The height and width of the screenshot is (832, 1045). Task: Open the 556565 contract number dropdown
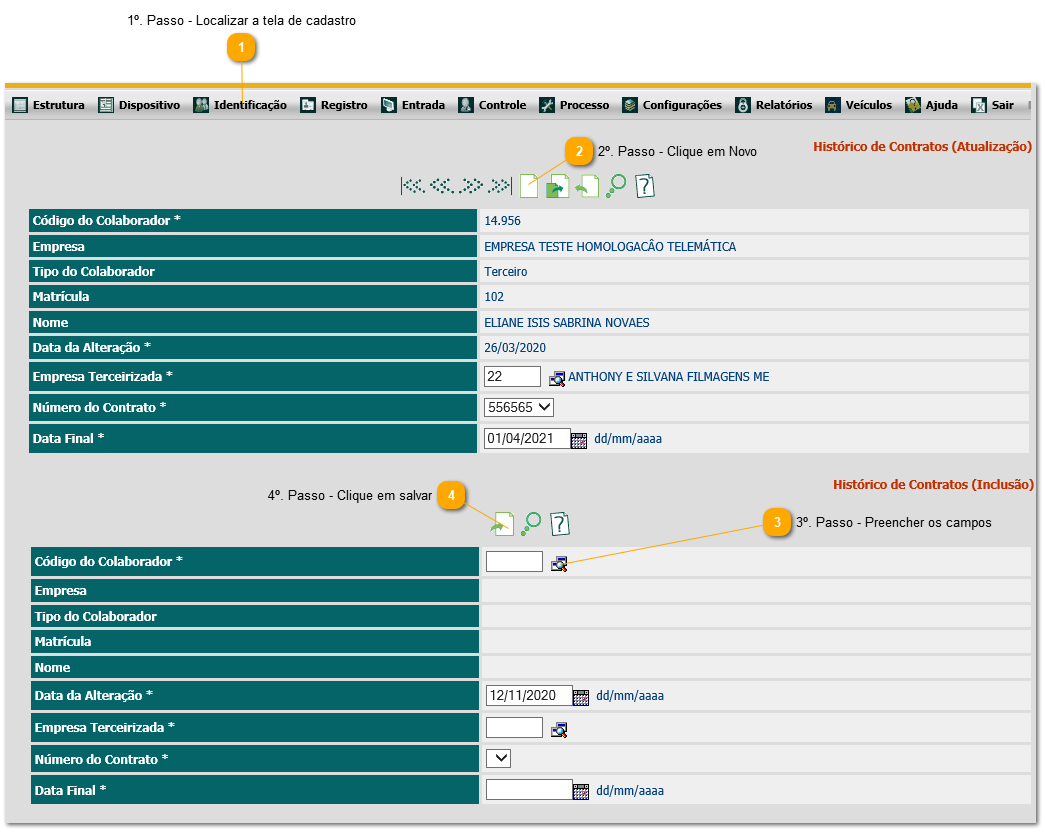click(519, 407)
